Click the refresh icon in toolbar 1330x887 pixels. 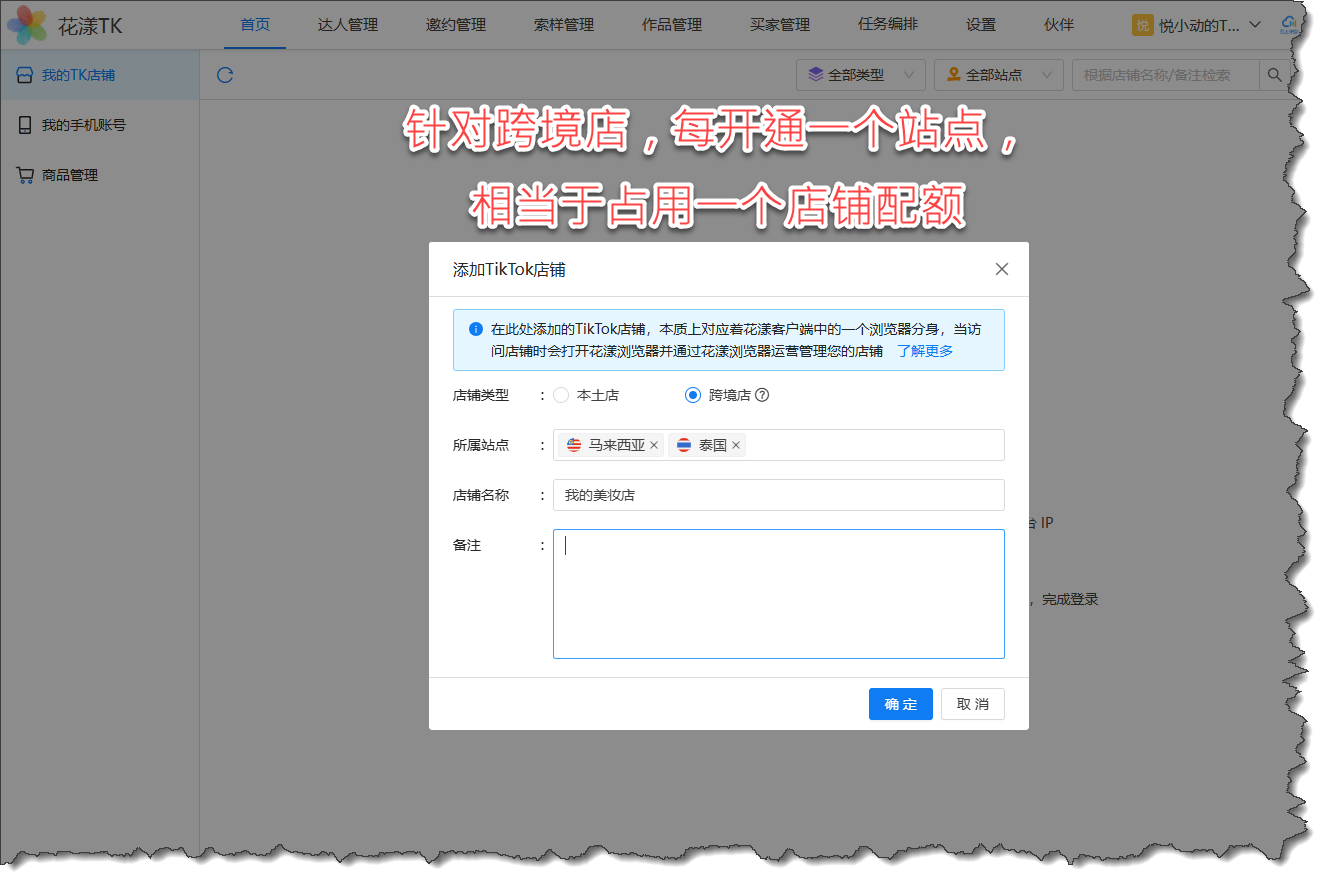[x=225, y=75]
